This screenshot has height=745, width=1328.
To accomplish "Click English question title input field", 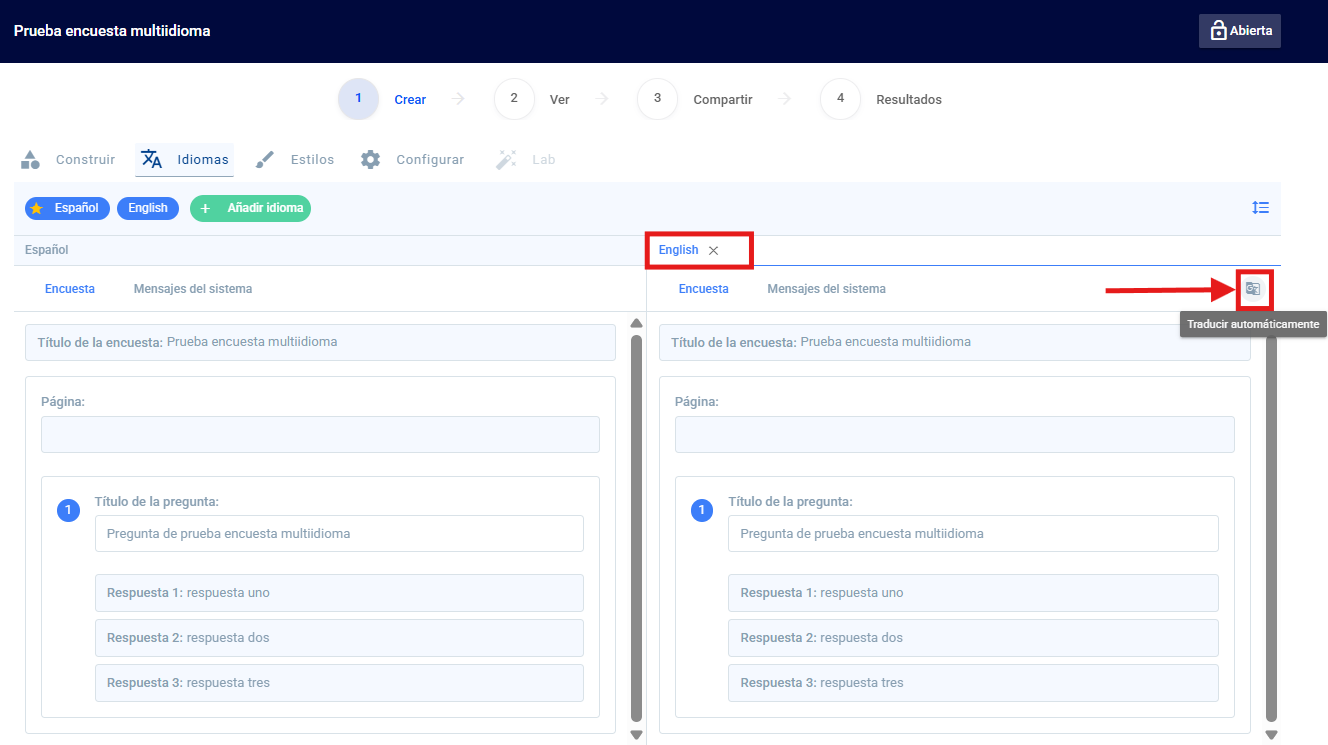I will [x=973, y=534].
